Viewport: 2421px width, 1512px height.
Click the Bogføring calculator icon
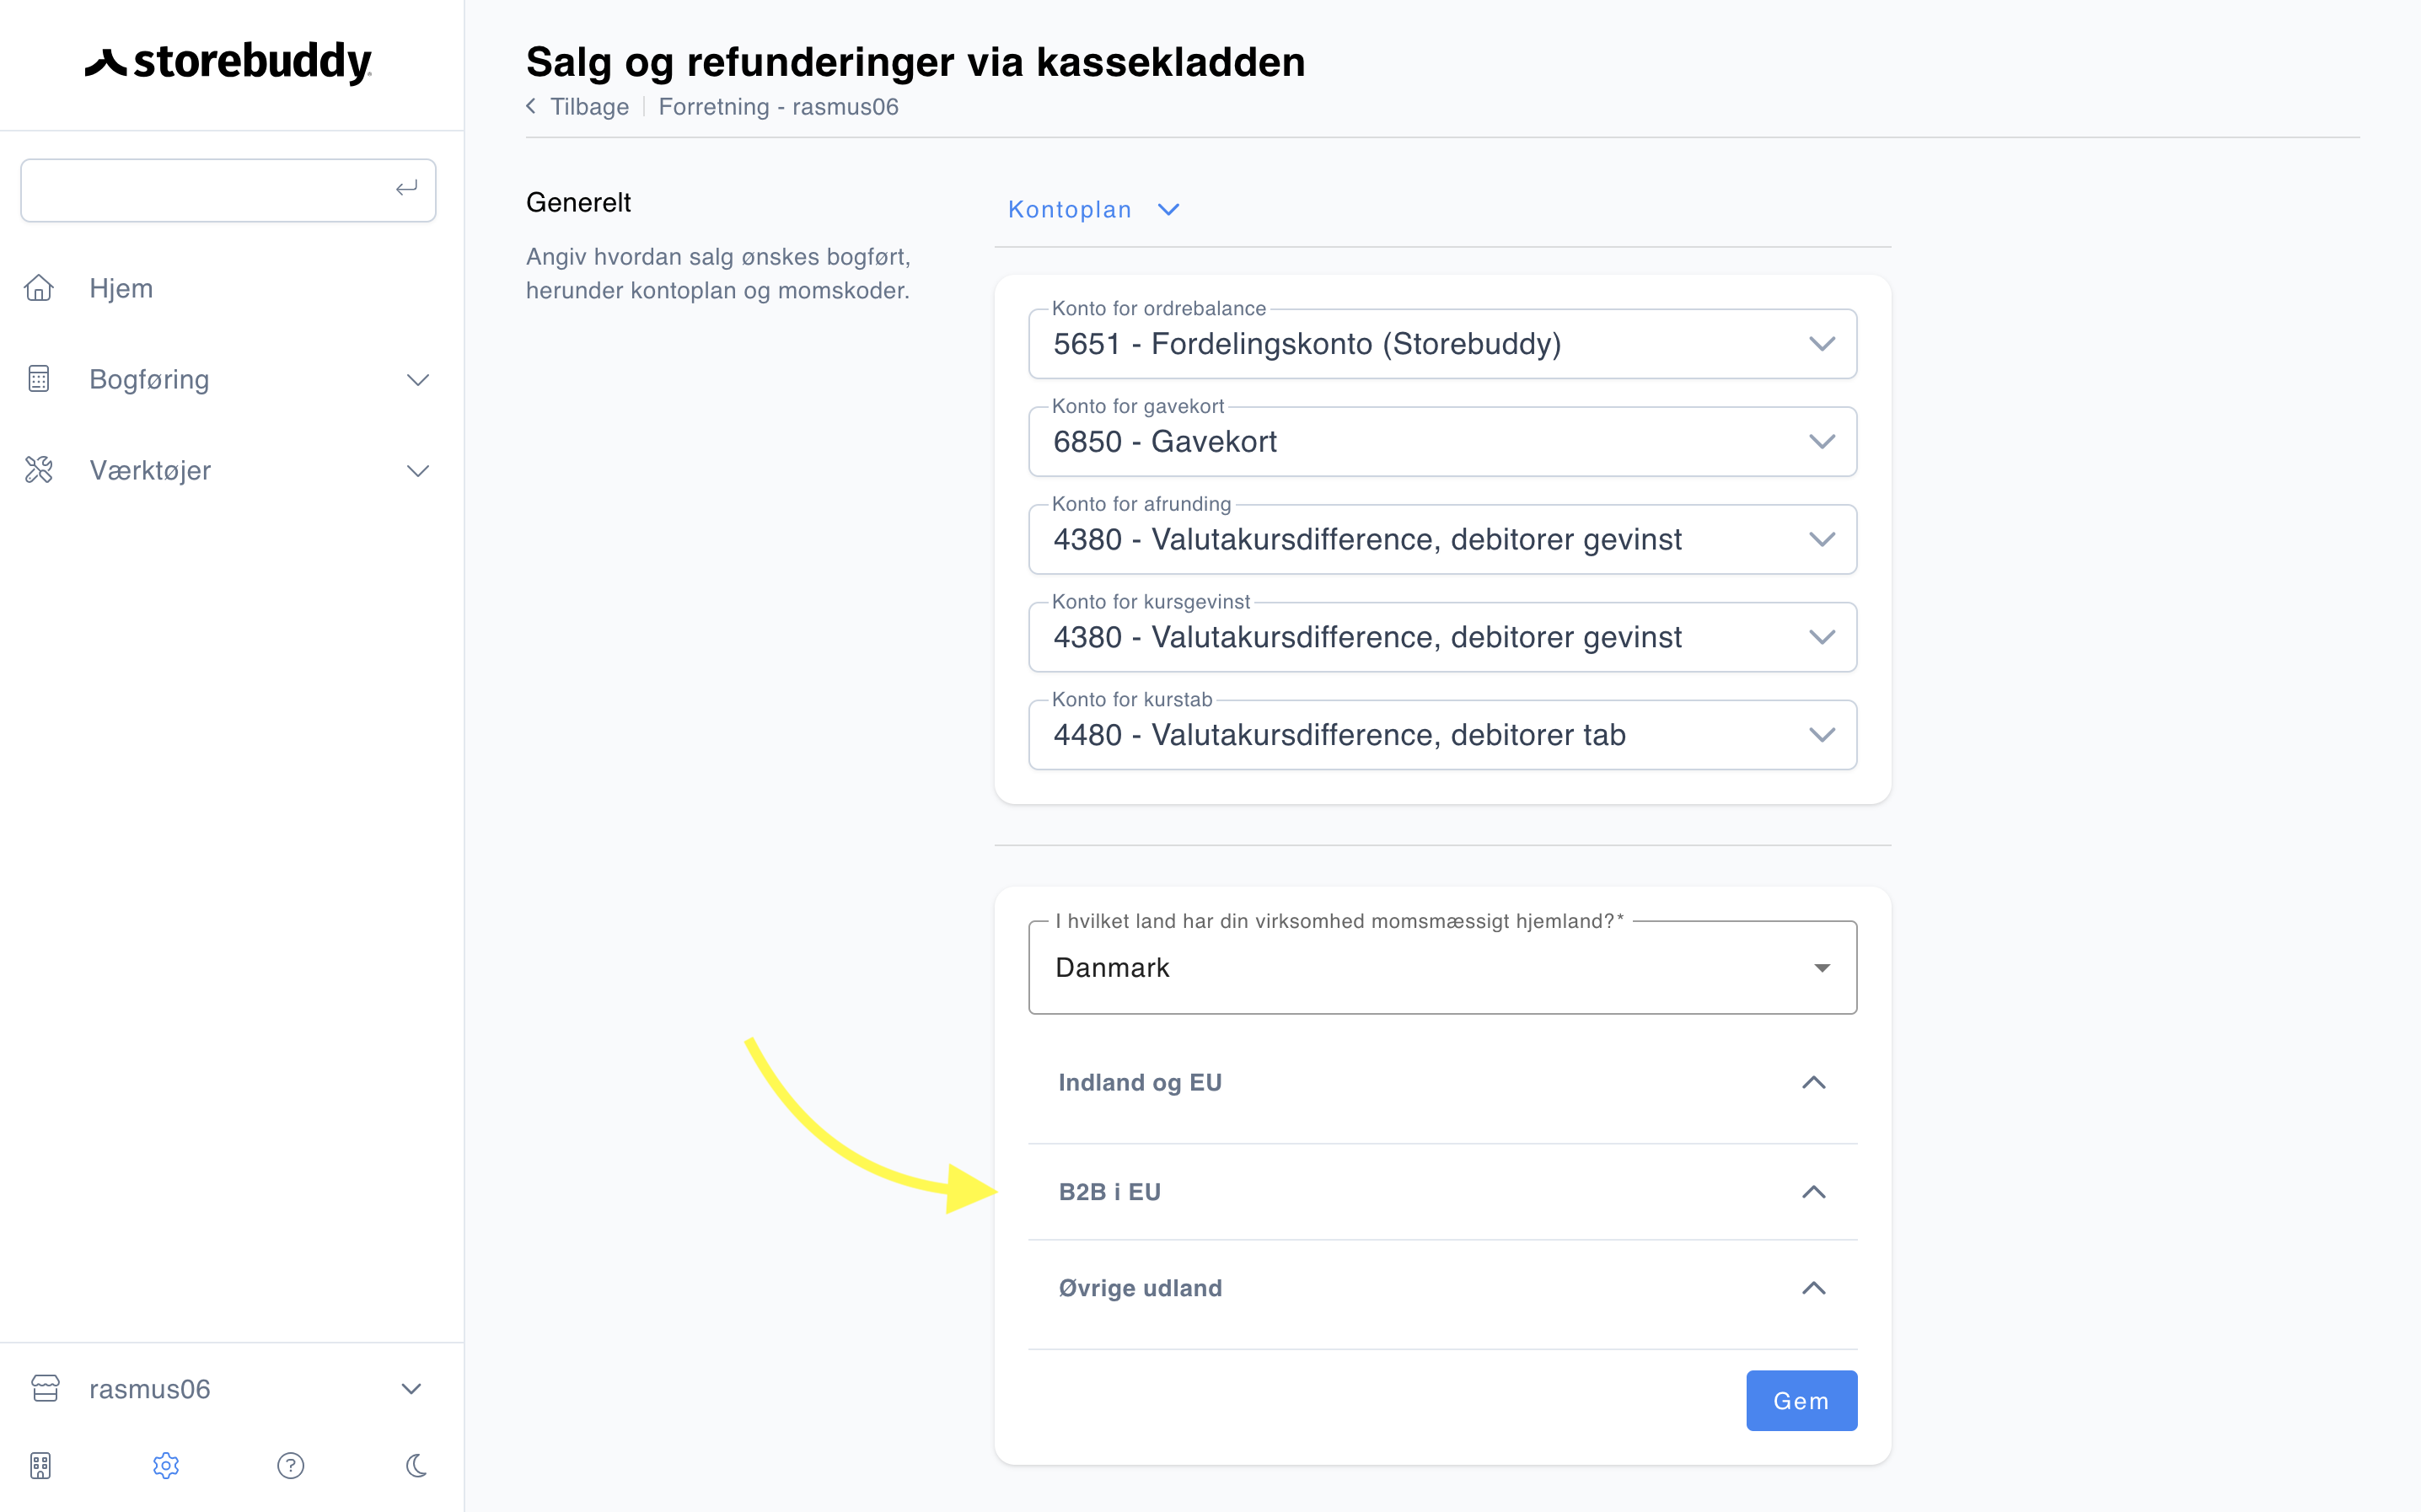(39, 379)
